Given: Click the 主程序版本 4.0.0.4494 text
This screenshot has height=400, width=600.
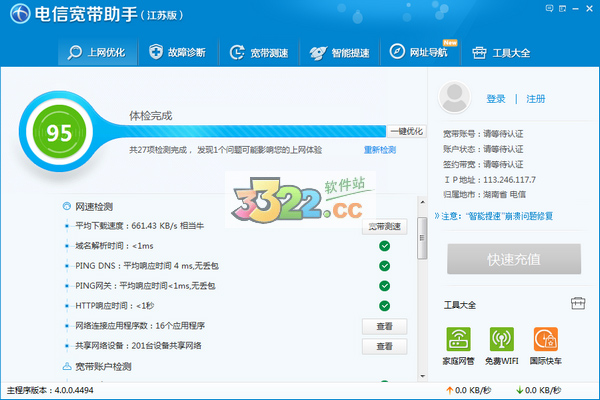Looking at the screenshot, I should (50, 390).
